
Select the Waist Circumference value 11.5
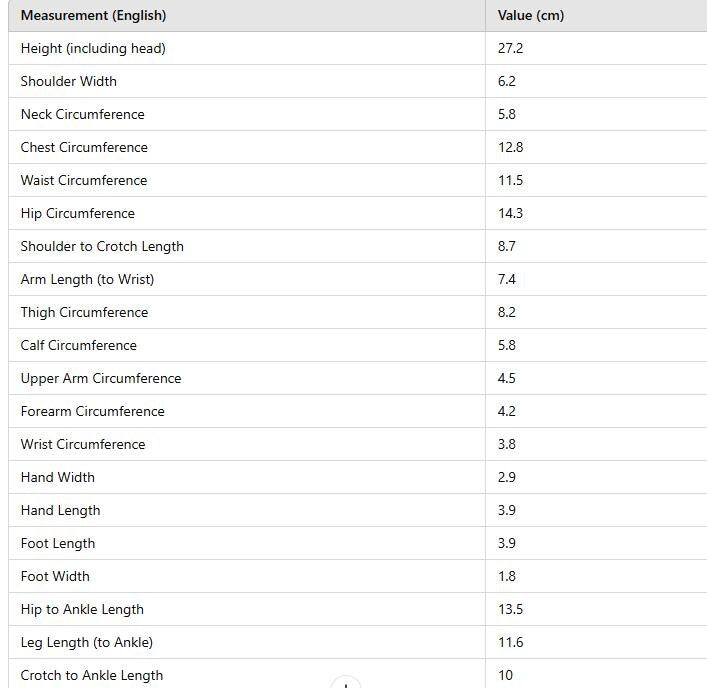tap(510, 180)
